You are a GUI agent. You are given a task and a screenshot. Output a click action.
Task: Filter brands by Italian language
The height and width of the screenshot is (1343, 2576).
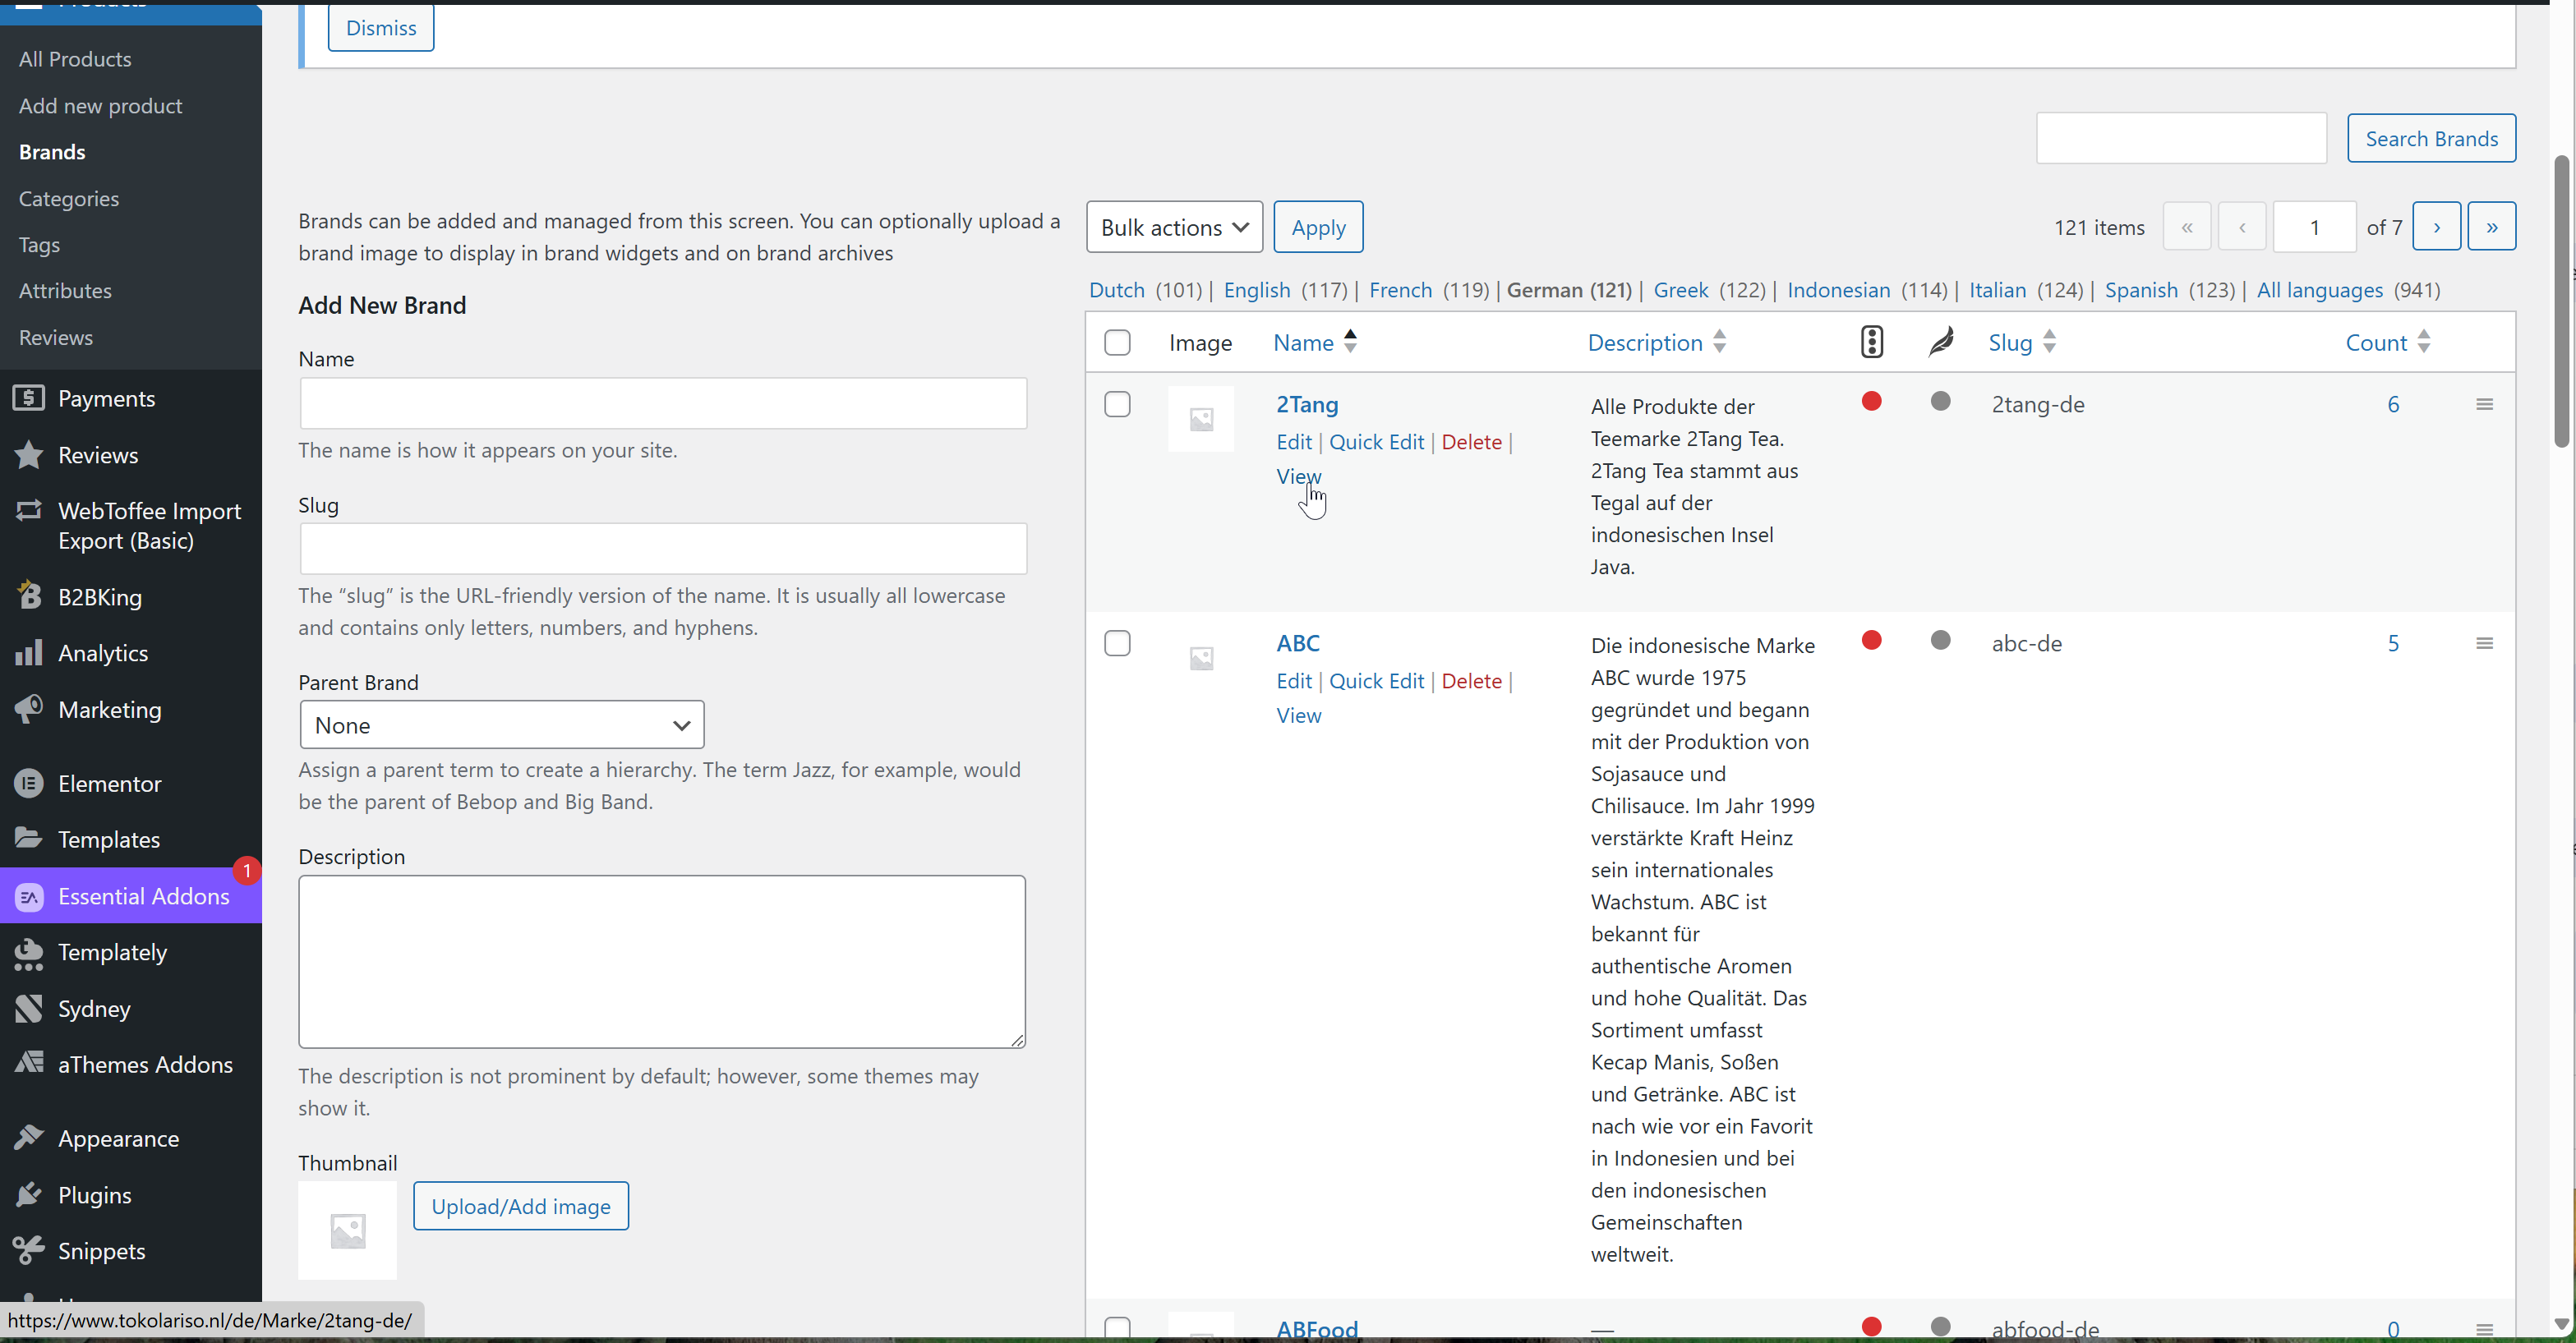1997,290
